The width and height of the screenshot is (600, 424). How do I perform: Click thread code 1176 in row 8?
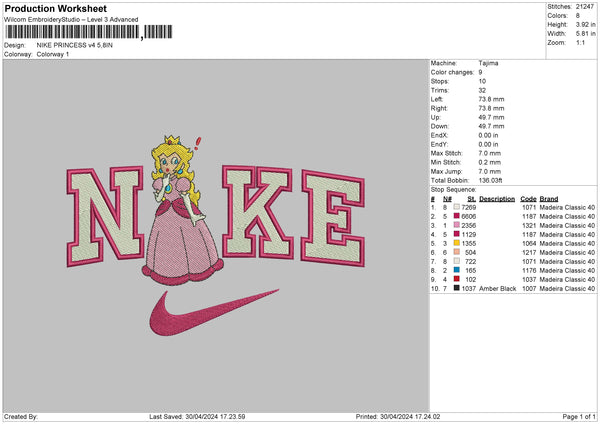click(x=529, y=271)
